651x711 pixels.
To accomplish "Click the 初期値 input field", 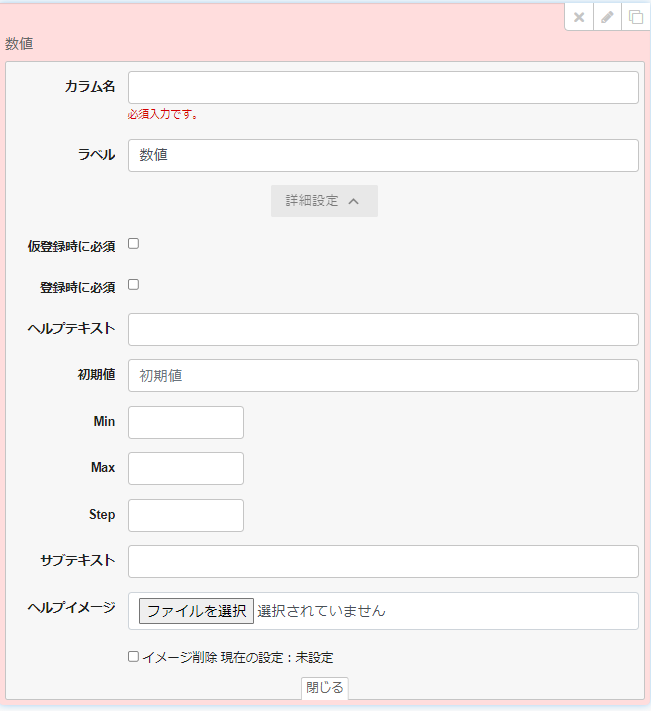I will (383, 376).
